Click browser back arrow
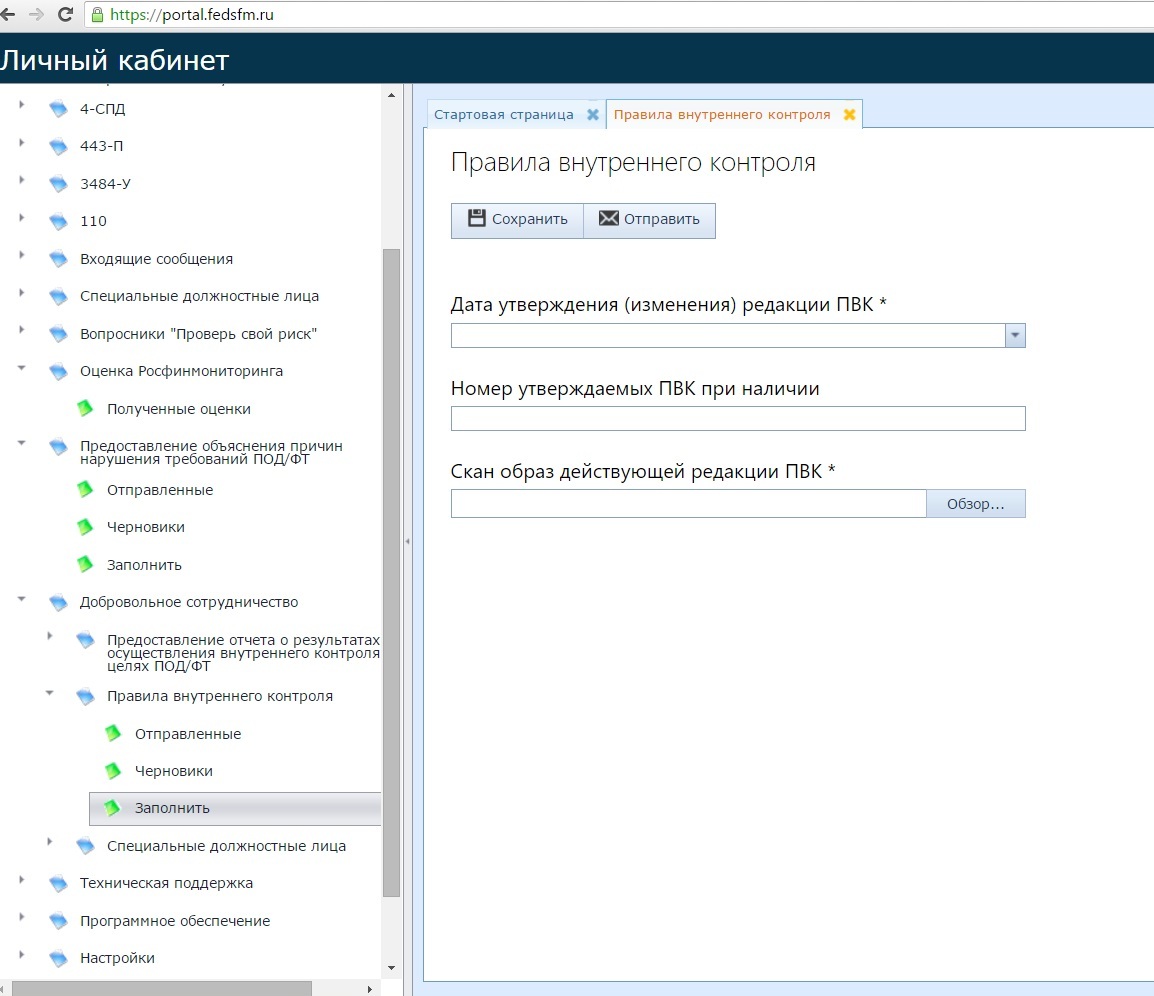The height and width of the screenshot is (996, 1154). click(8, 14)
